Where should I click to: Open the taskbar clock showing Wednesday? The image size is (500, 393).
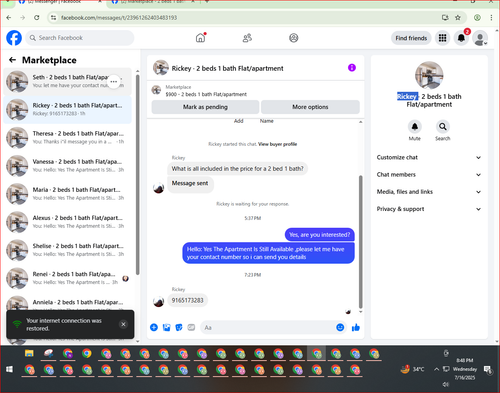click(465, 369)
